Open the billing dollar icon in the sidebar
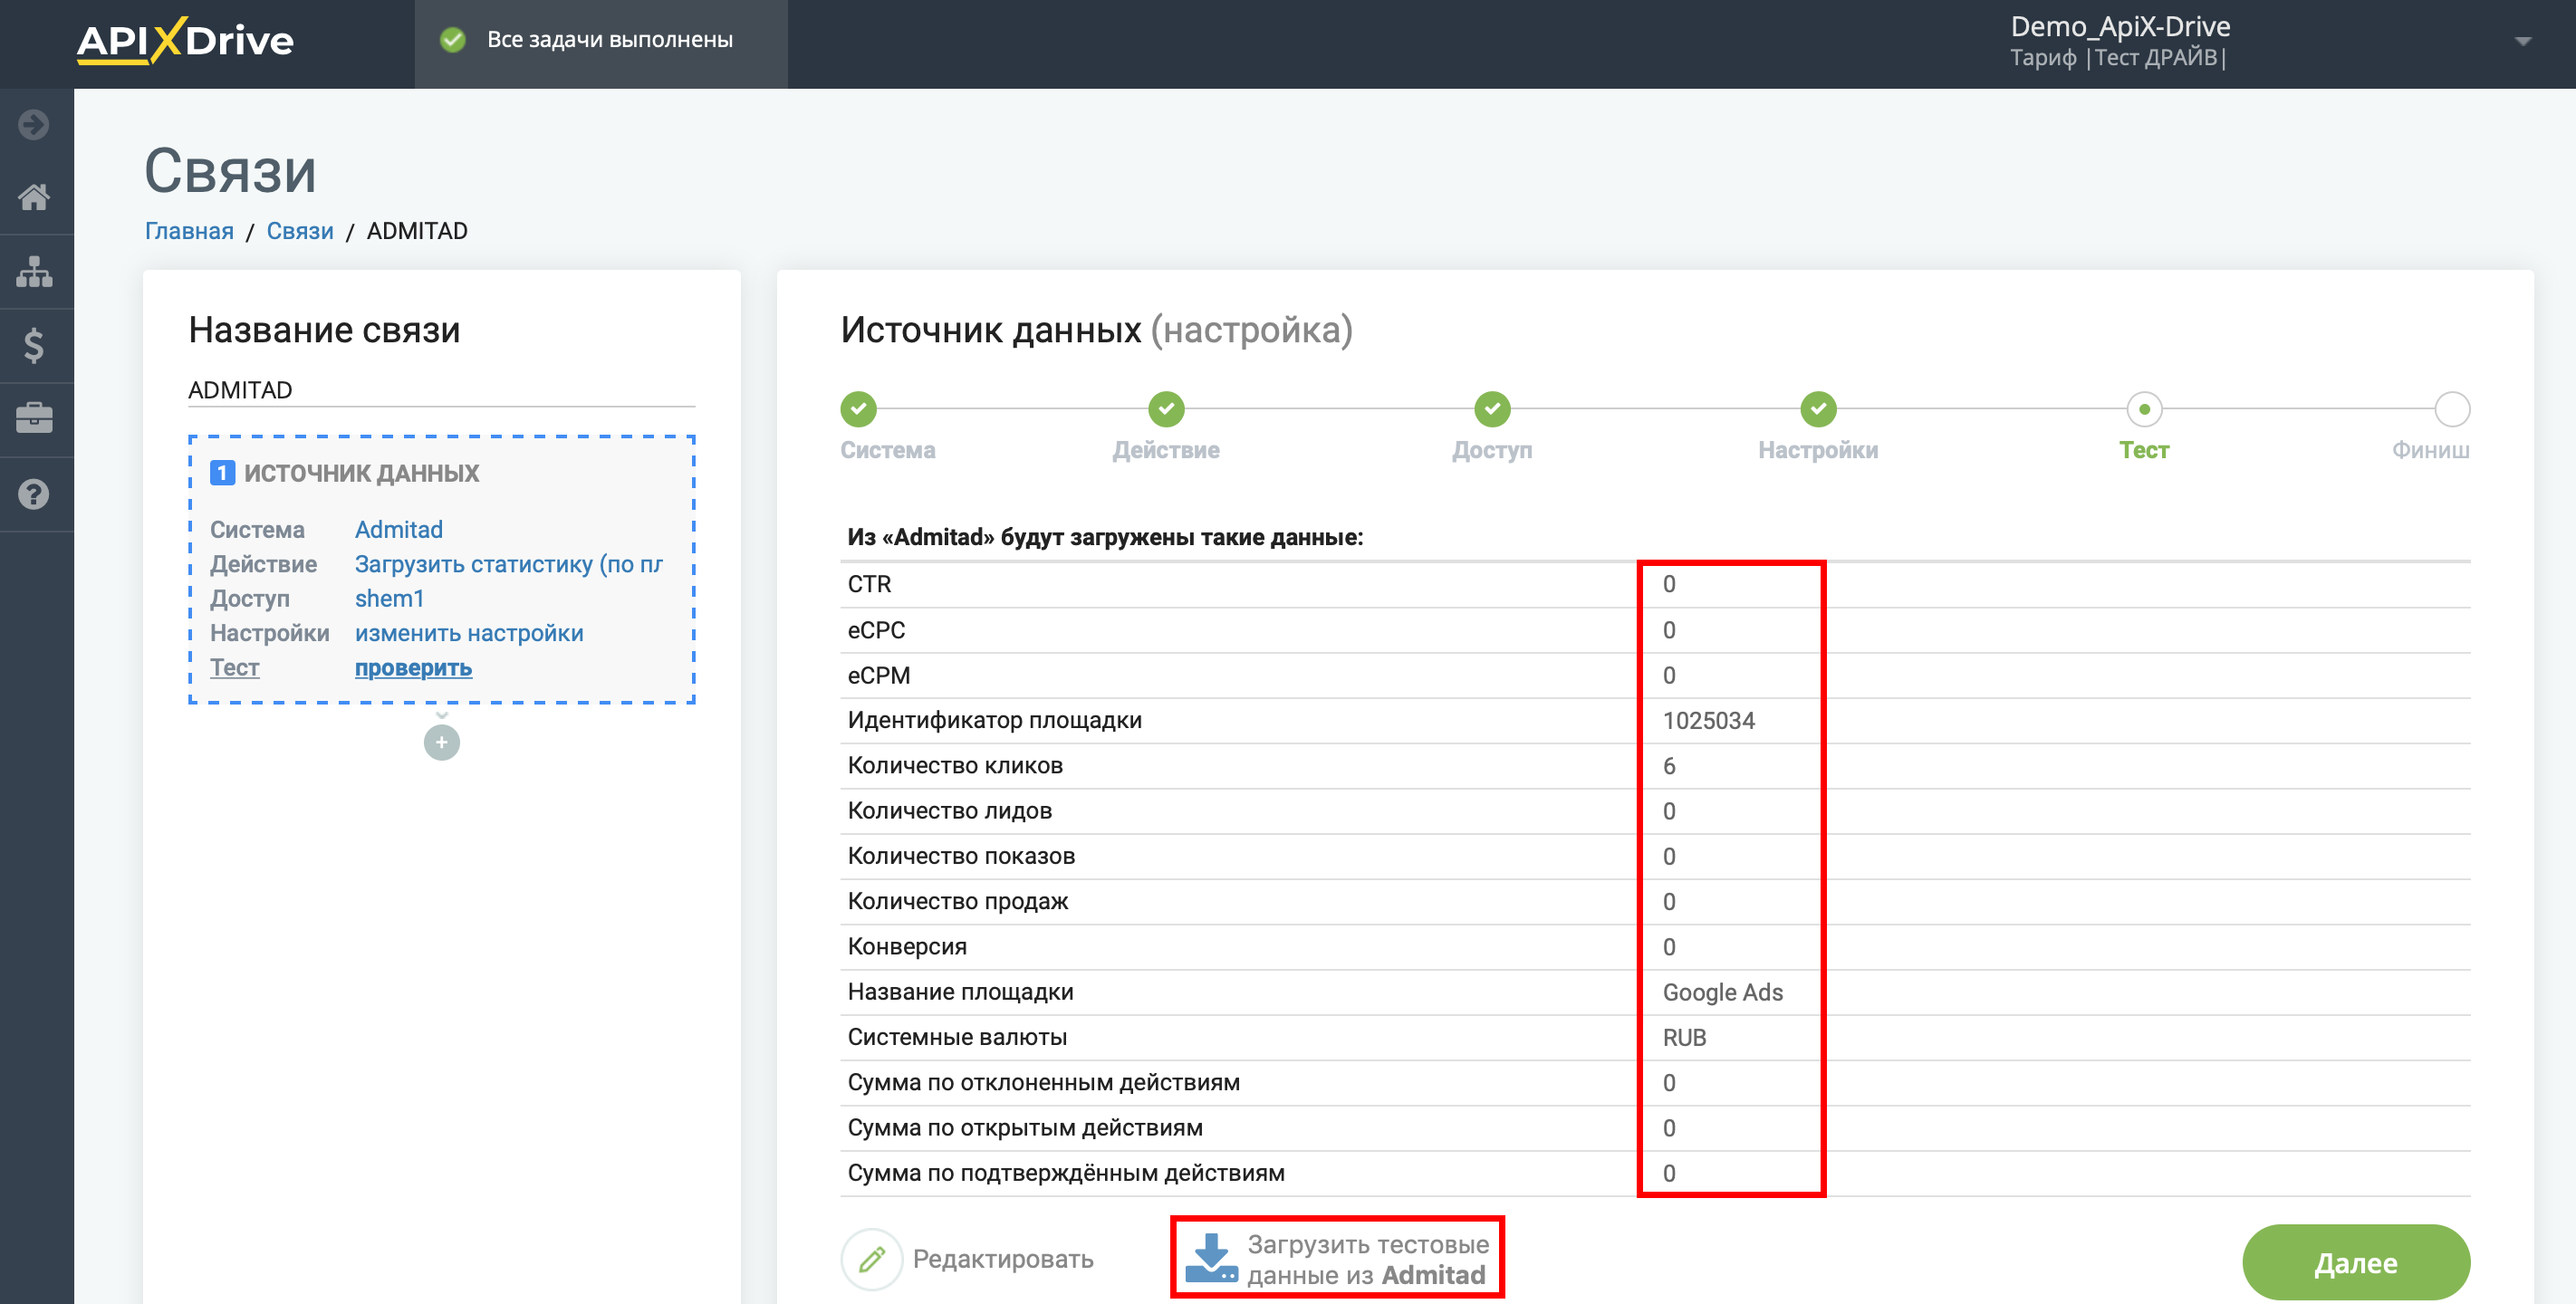The height and width of the screenshot is (1304, 2576). pyautogui.click(x=34, y=345)
